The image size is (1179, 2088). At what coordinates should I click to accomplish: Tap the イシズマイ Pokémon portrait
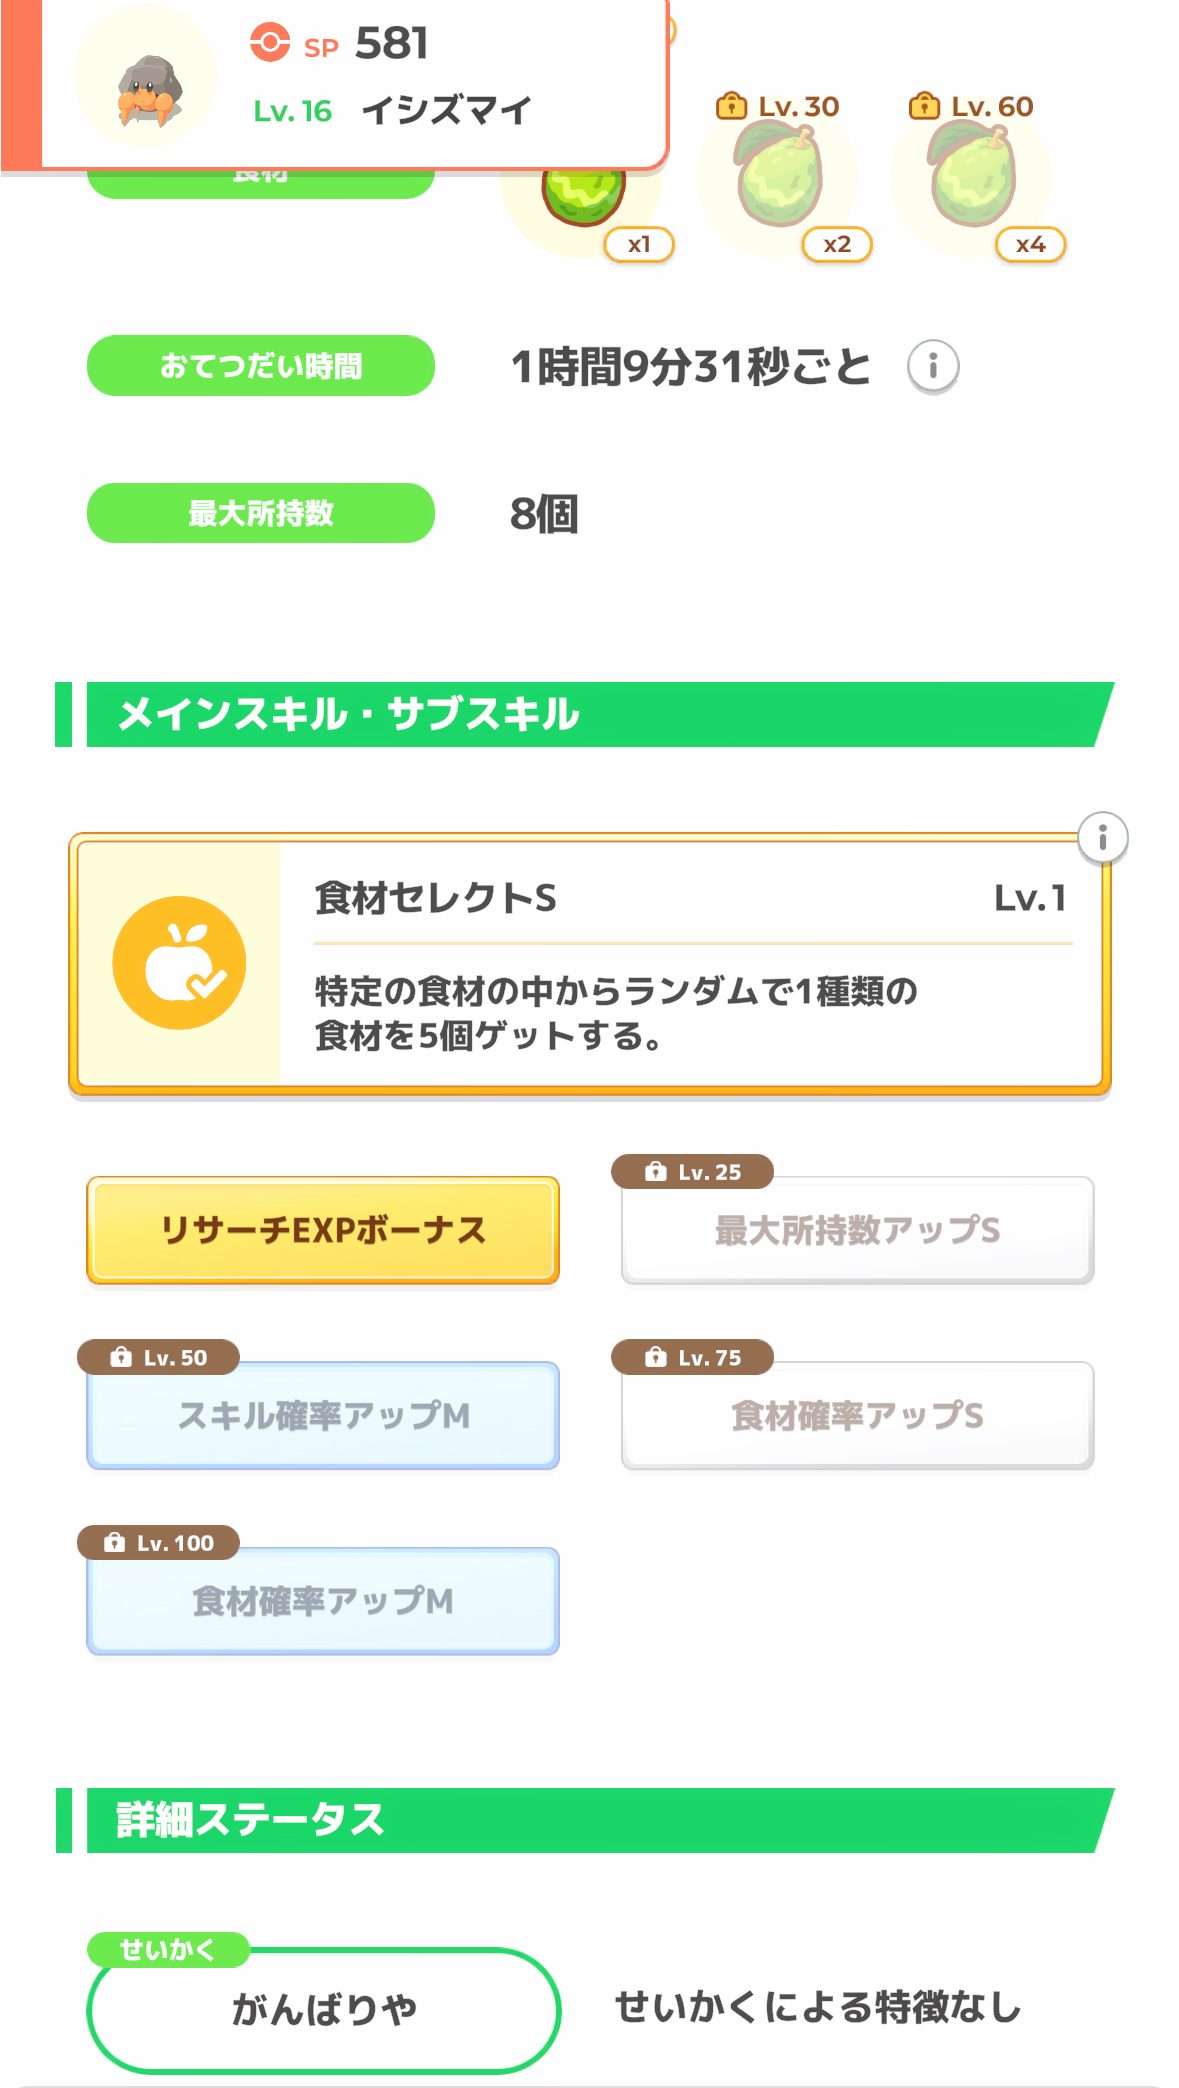click(147, 80)
